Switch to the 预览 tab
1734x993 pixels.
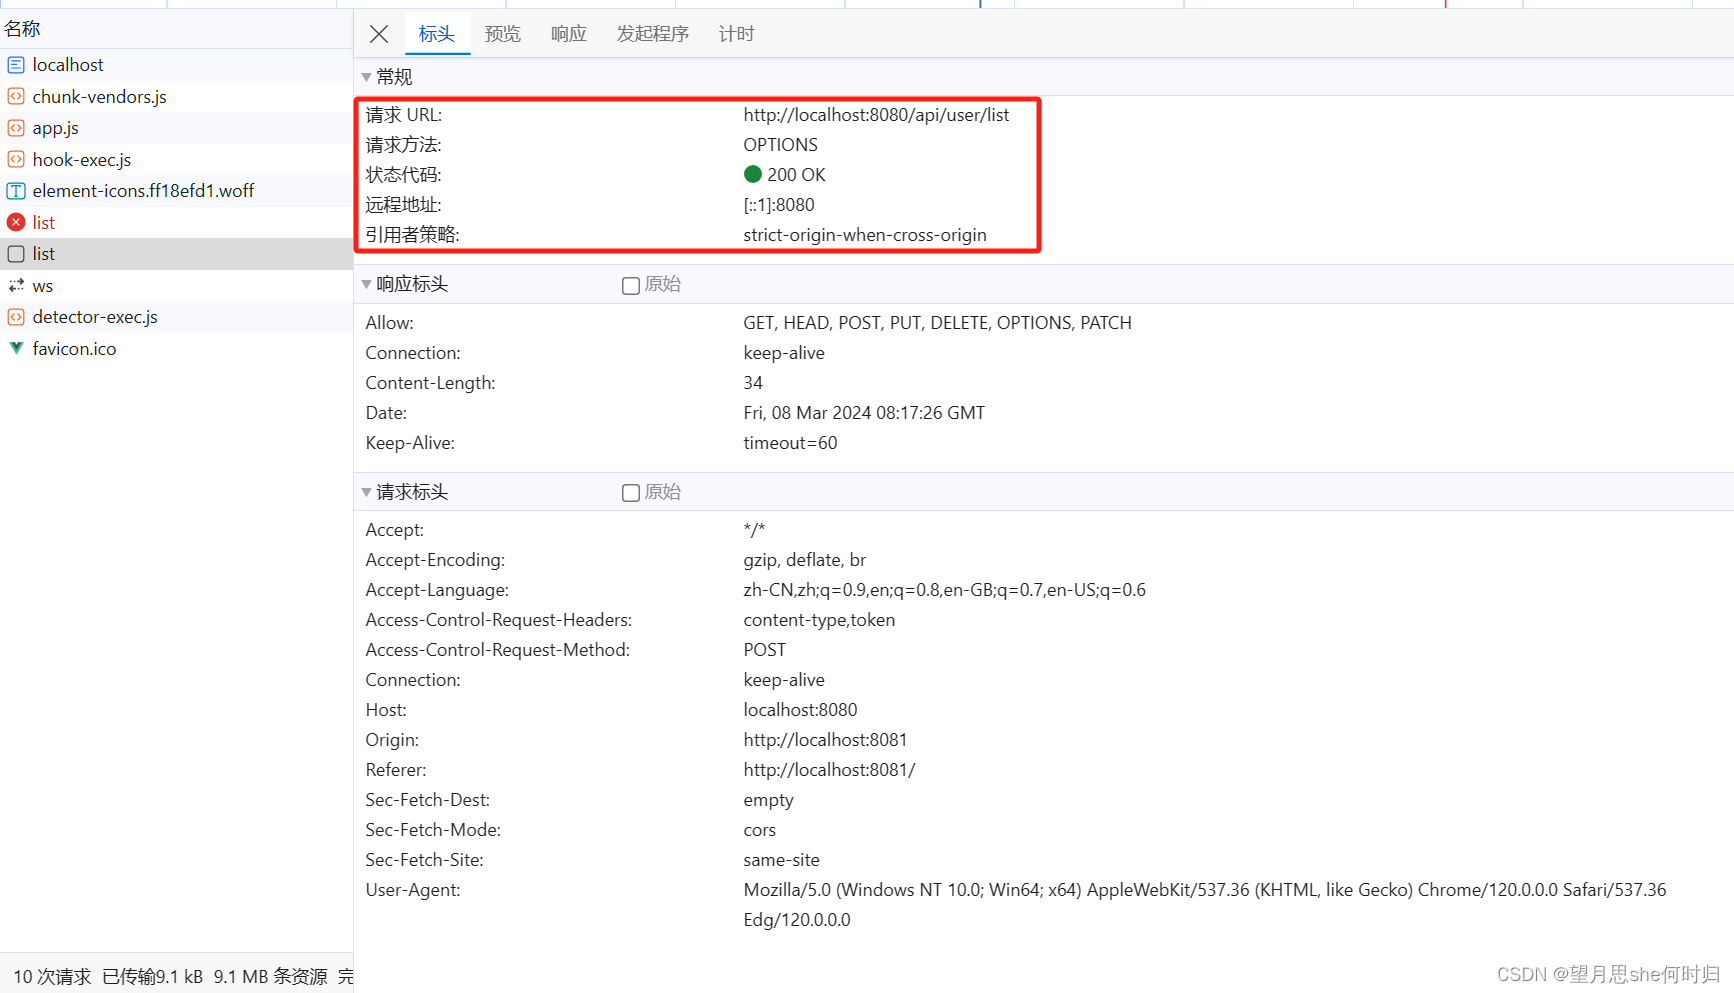[x=503, y=34]
